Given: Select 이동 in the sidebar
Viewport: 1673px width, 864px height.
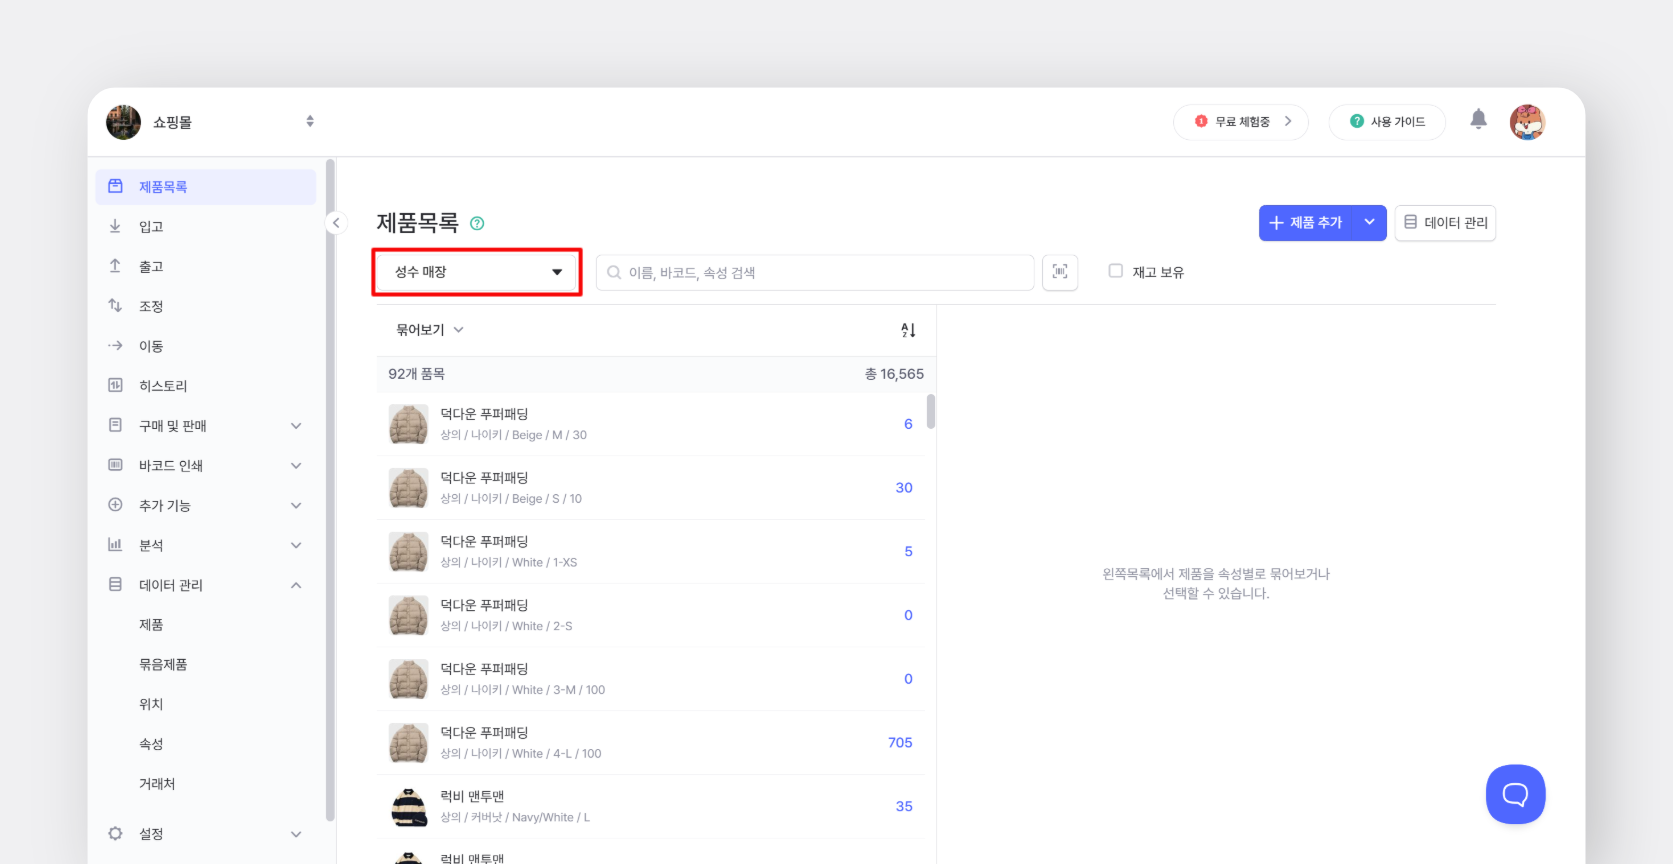Looking at the screenshot, I should (206, 346).
